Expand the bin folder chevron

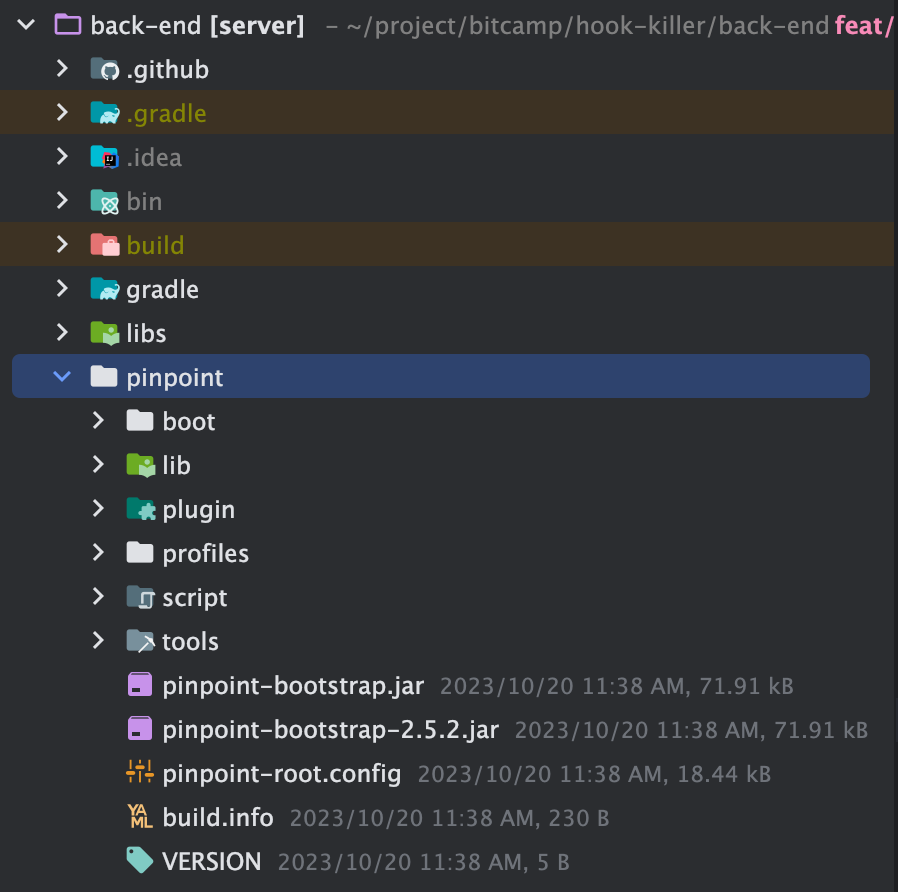[62, 200]
